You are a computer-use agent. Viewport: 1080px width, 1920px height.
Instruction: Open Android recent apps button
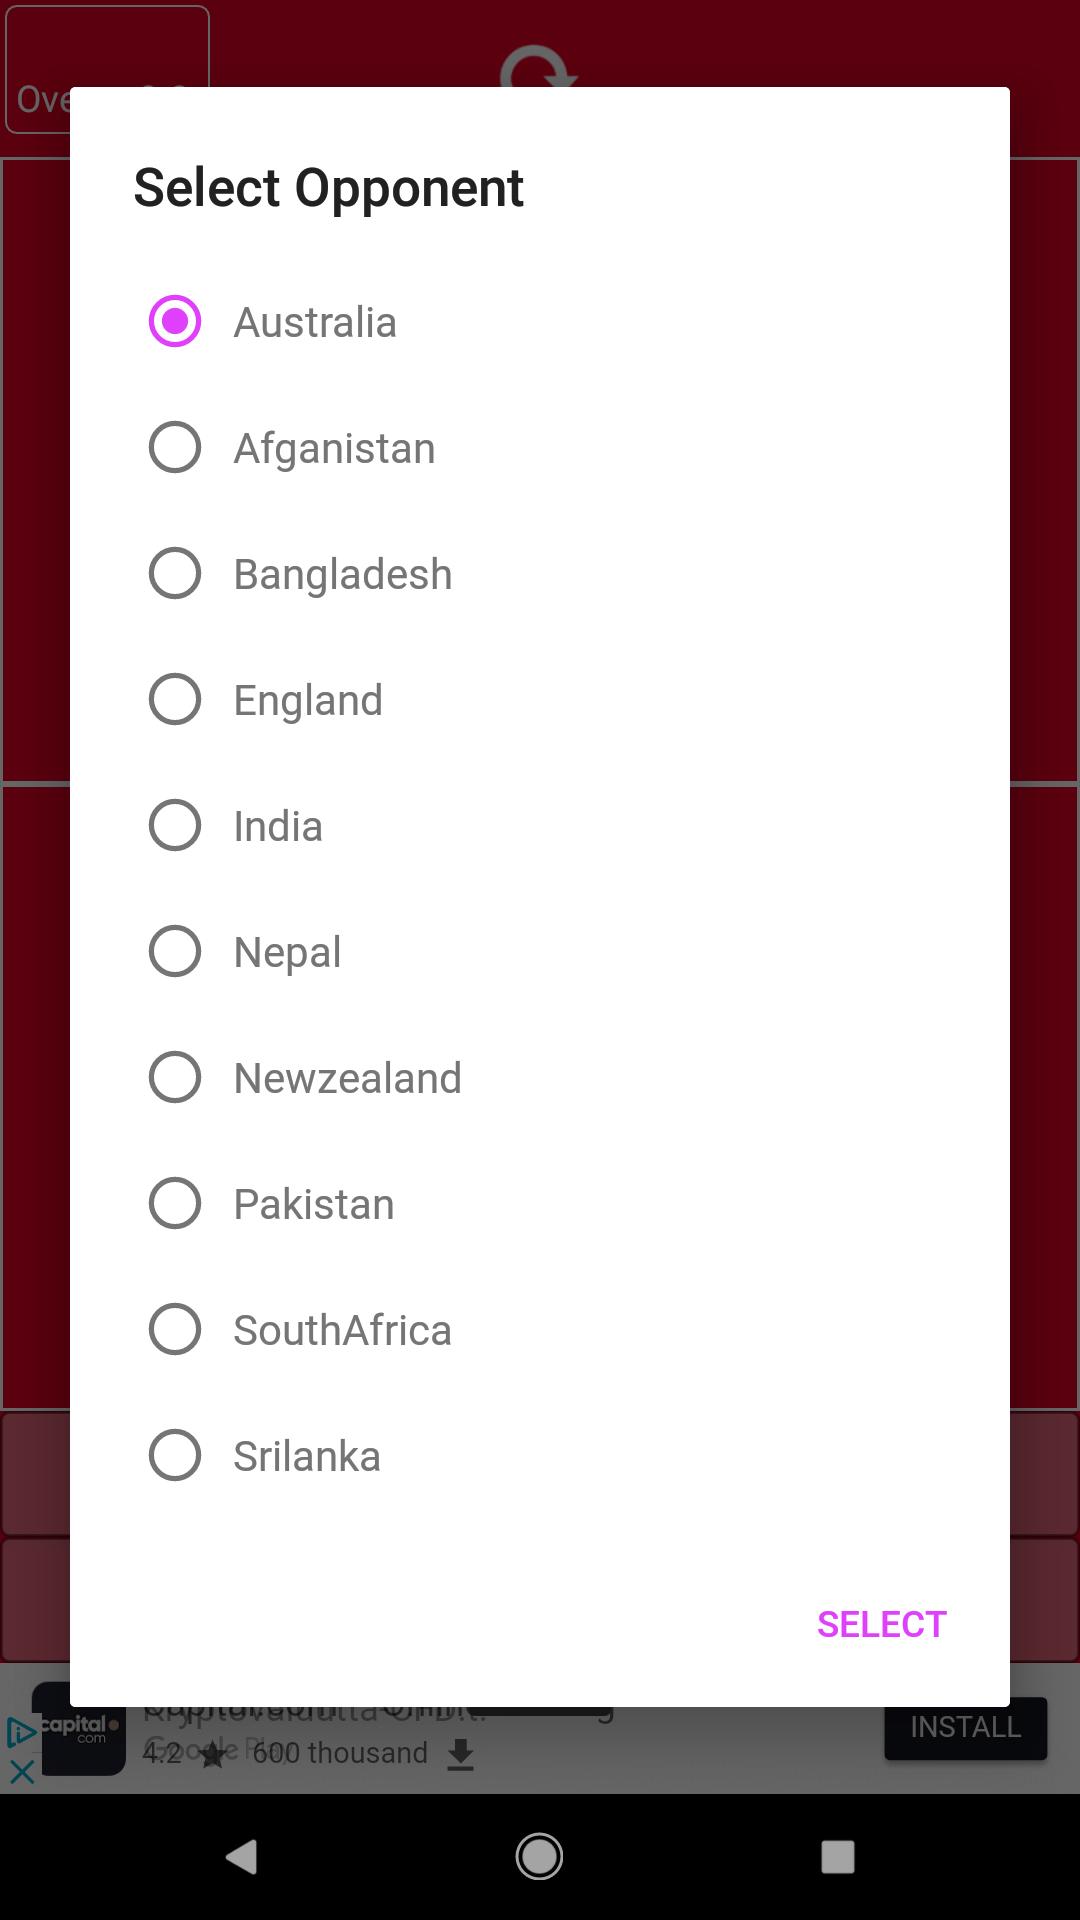[837, 1857]
